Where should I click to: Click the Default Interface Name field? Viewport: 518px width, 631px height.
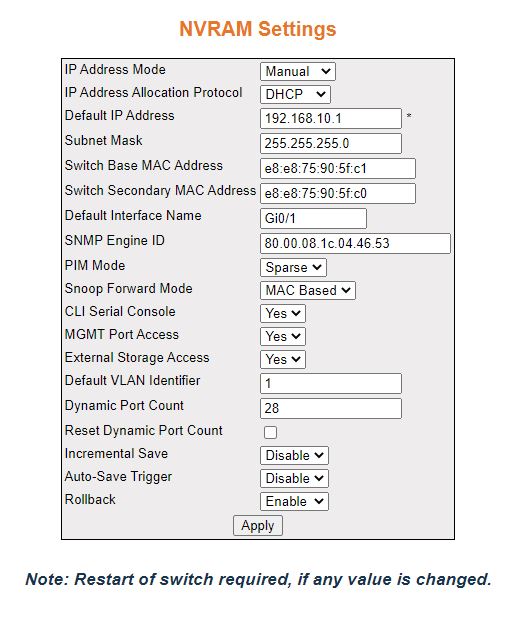coord(313,218)
